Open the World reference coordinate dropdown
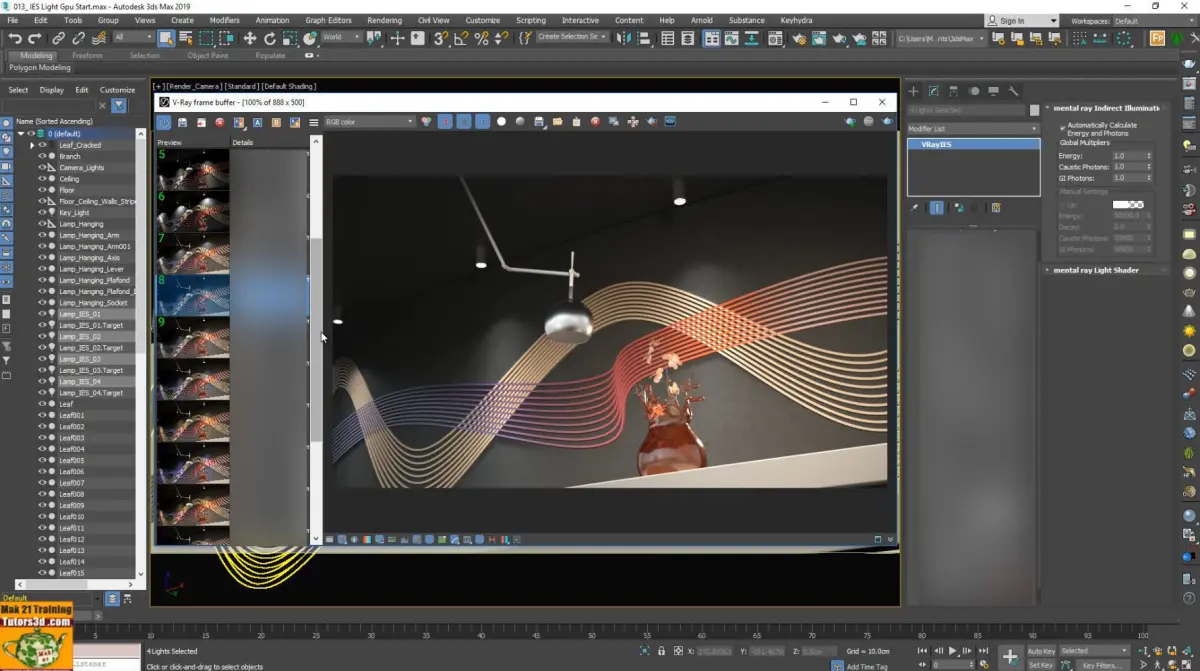The width and height of the screenshot is (1200, 671). click(340, 38)
